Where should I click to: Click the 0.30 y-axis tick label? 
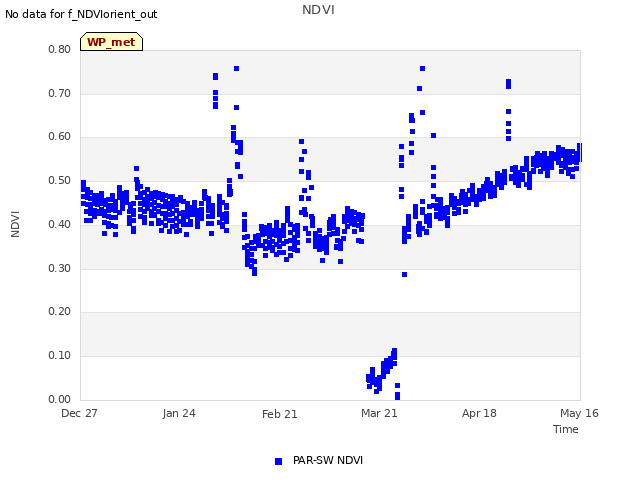click(x=60, y=268)
